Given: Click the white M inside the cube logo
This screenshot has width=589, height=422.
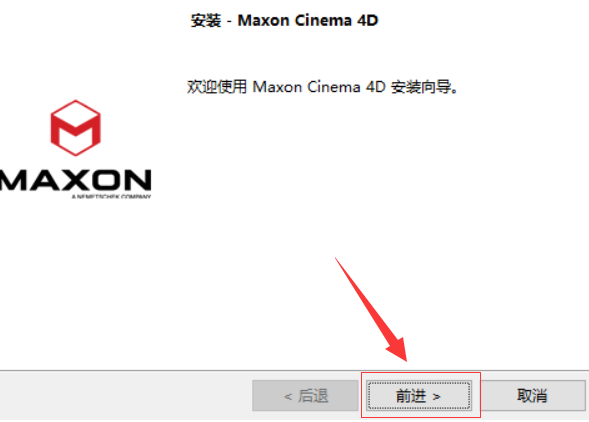Looking at the screenshot, I should [76, 126].
